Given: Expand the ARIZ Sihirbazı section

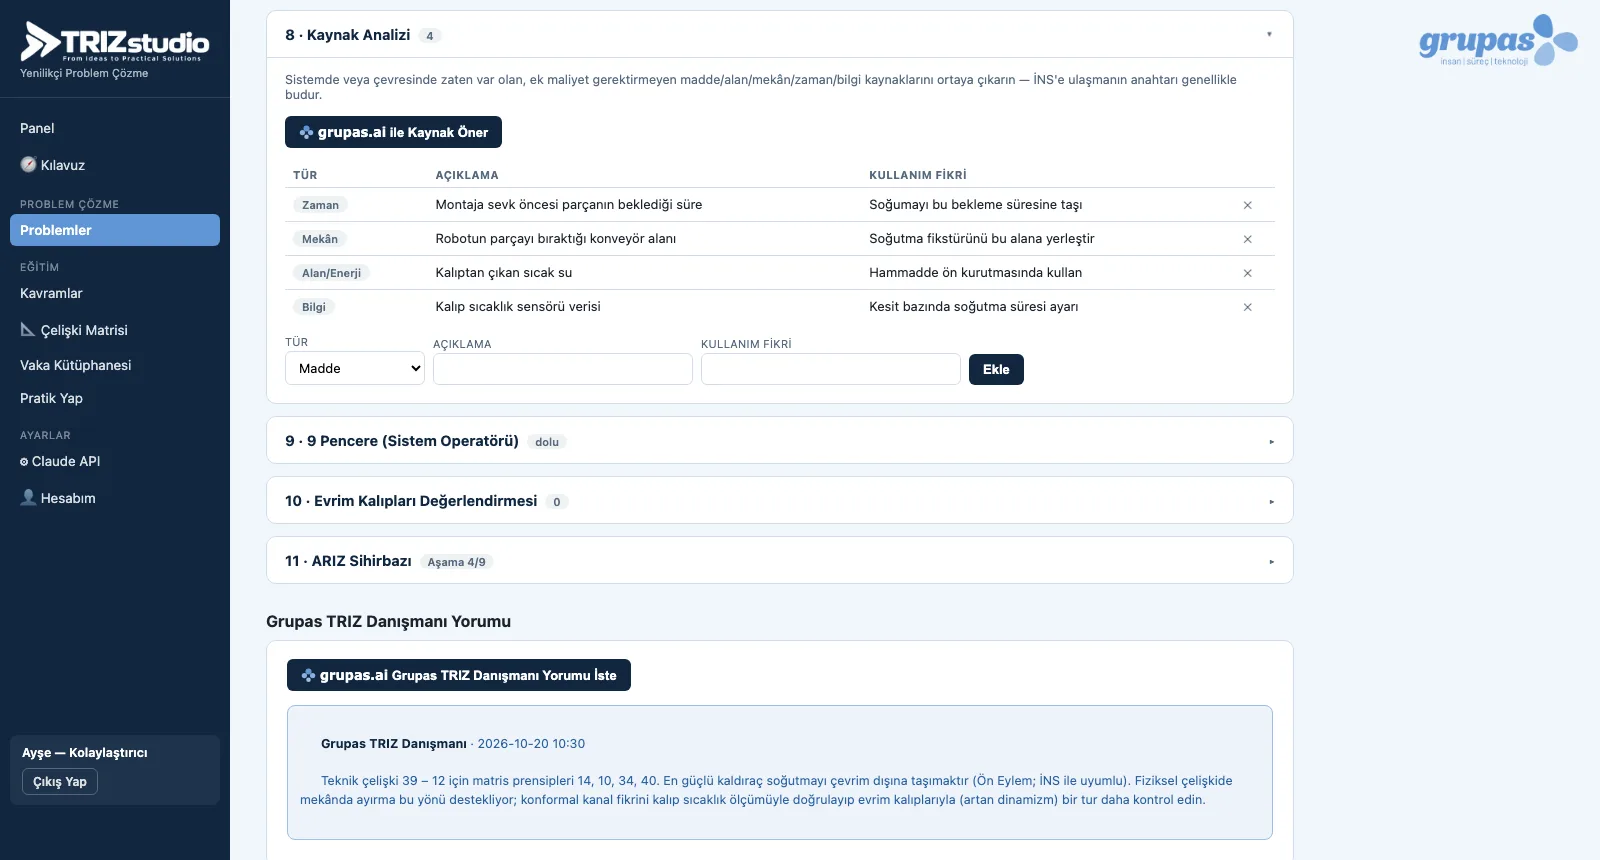Looking at the screenshot, I should [x=780, y=561].
